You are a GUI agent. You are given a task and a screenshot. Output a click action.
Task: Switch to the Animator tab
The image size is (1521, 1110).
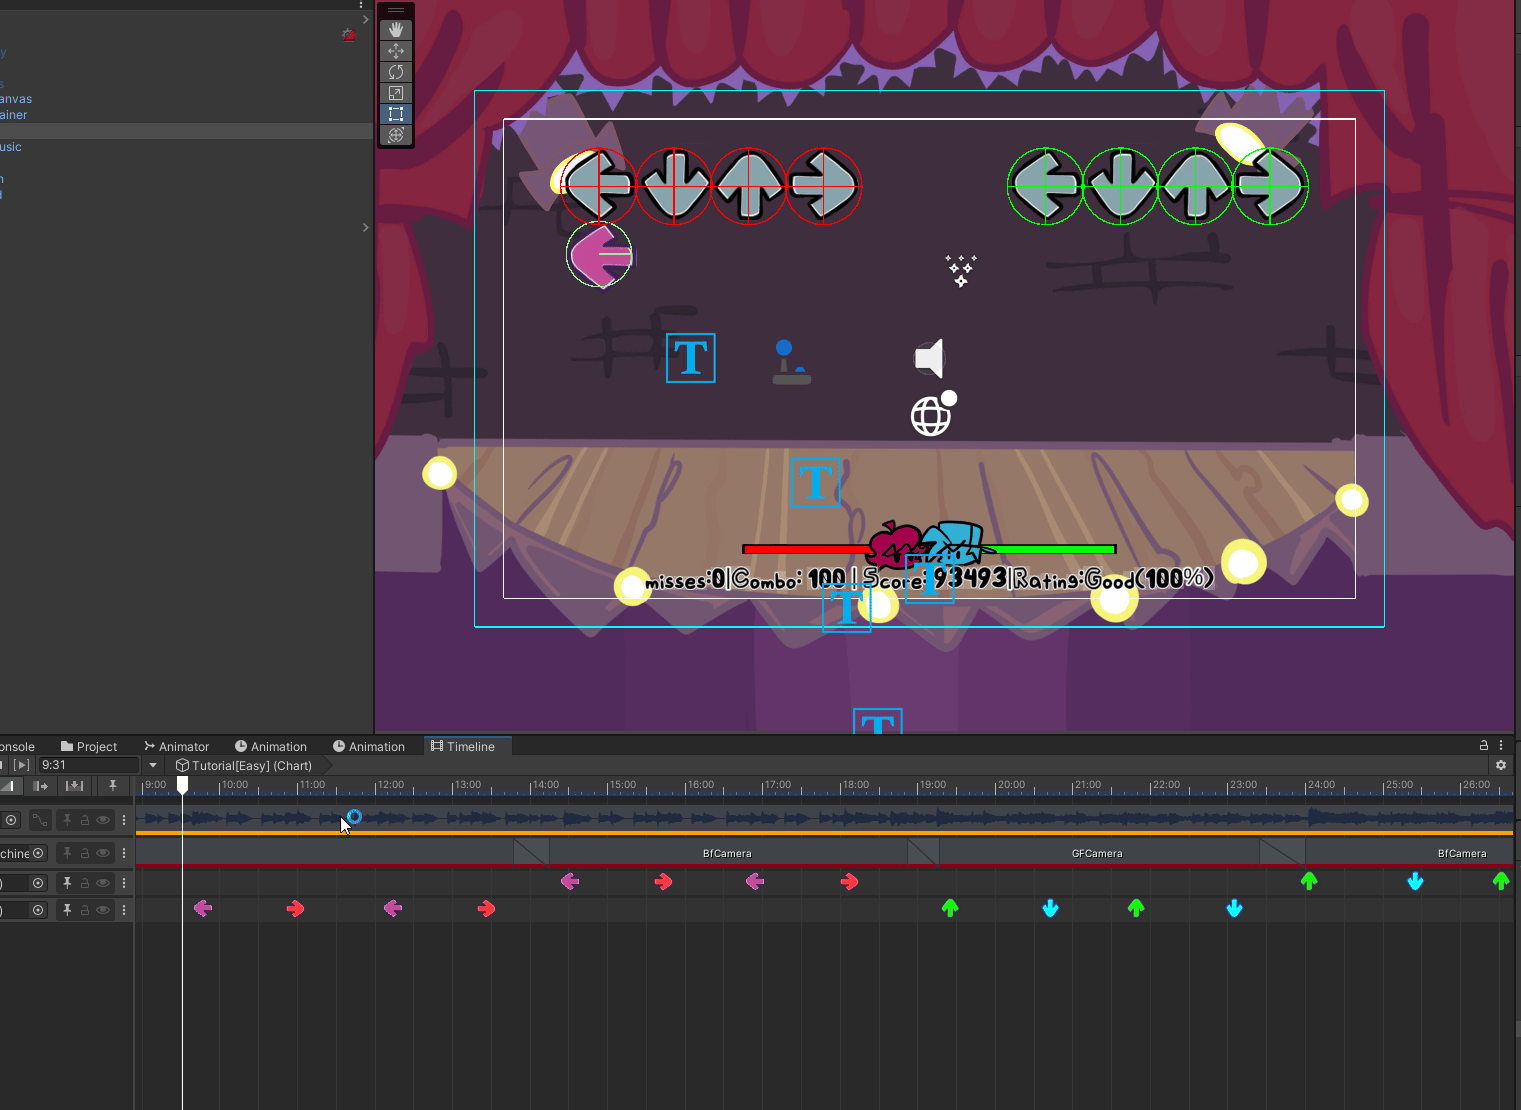[177, 747]
